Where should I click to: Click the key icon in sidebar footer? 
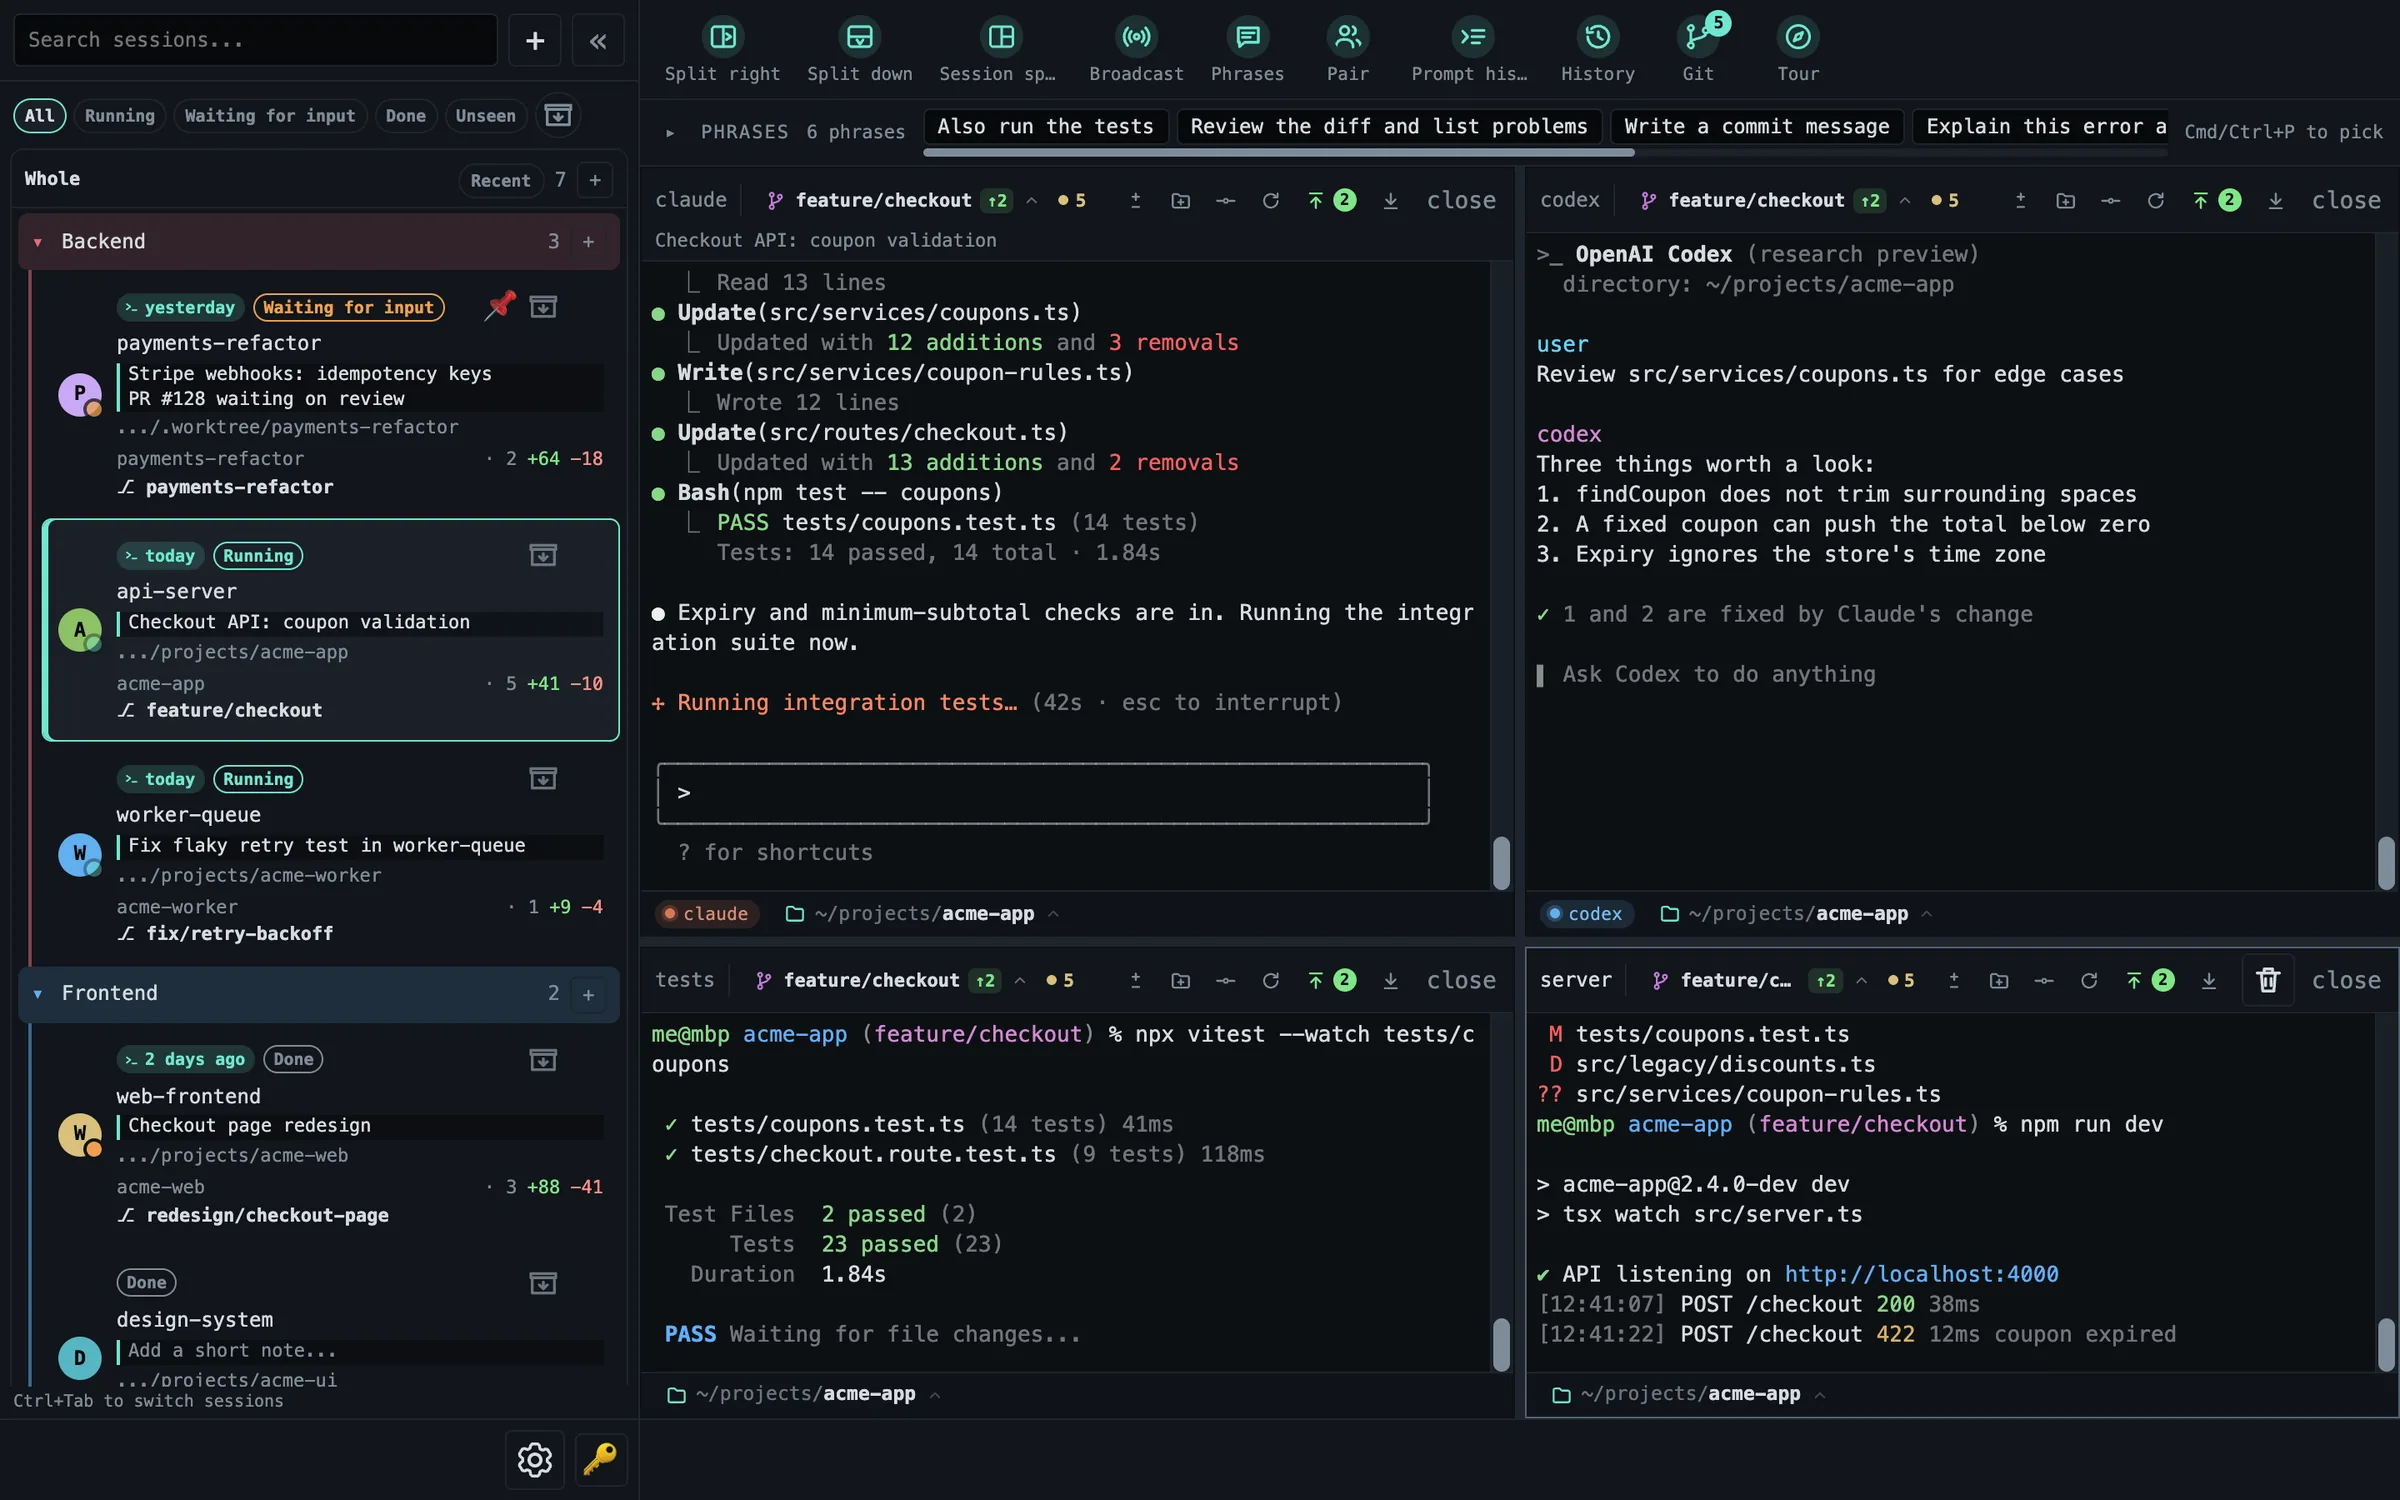[x=600, y=1460]
